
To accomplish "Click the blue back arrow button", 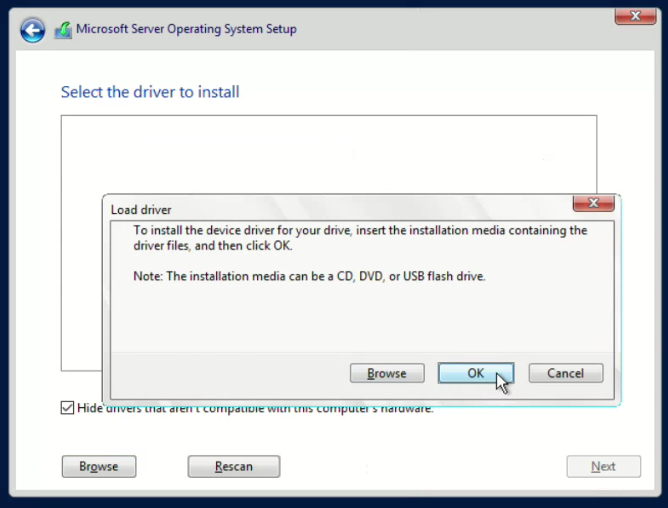I will coord(32,29).
